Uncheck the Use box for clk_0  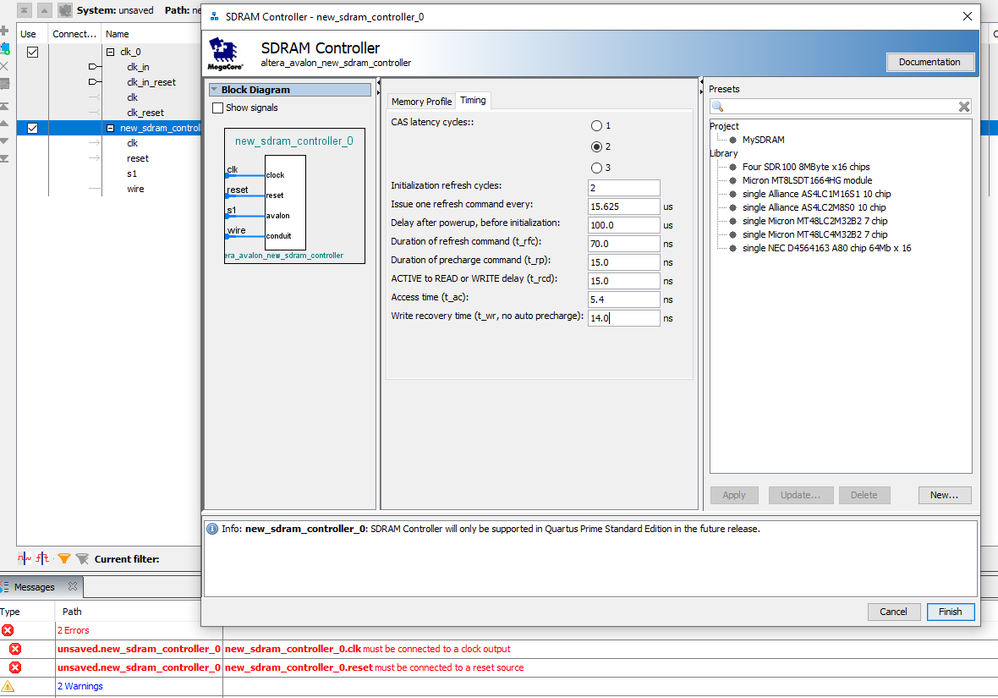pos(32,52)
